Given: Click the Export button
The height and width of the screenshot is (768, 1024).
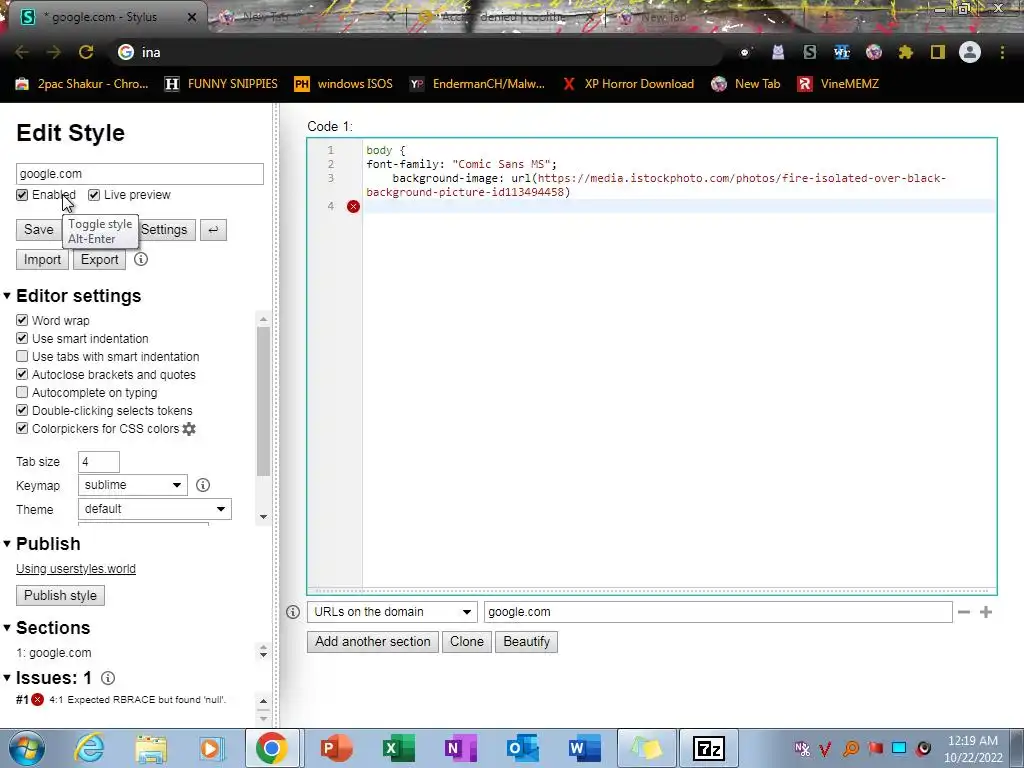Looking at the screenshot, I should 99,260.
